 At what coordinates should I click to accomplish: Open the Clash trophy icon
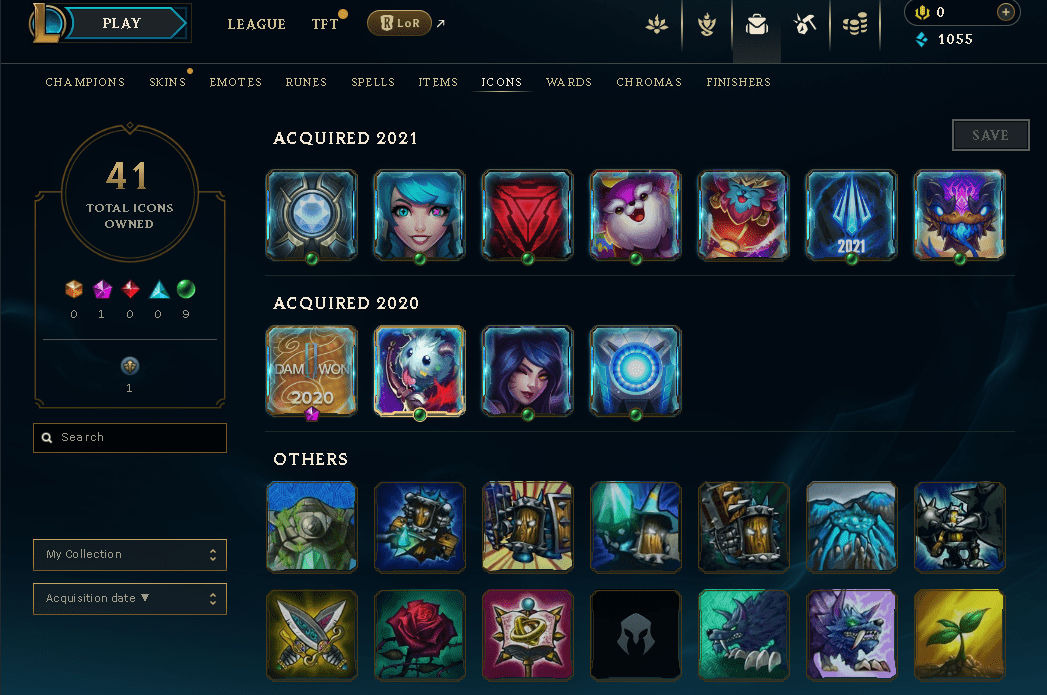(707, 25)
